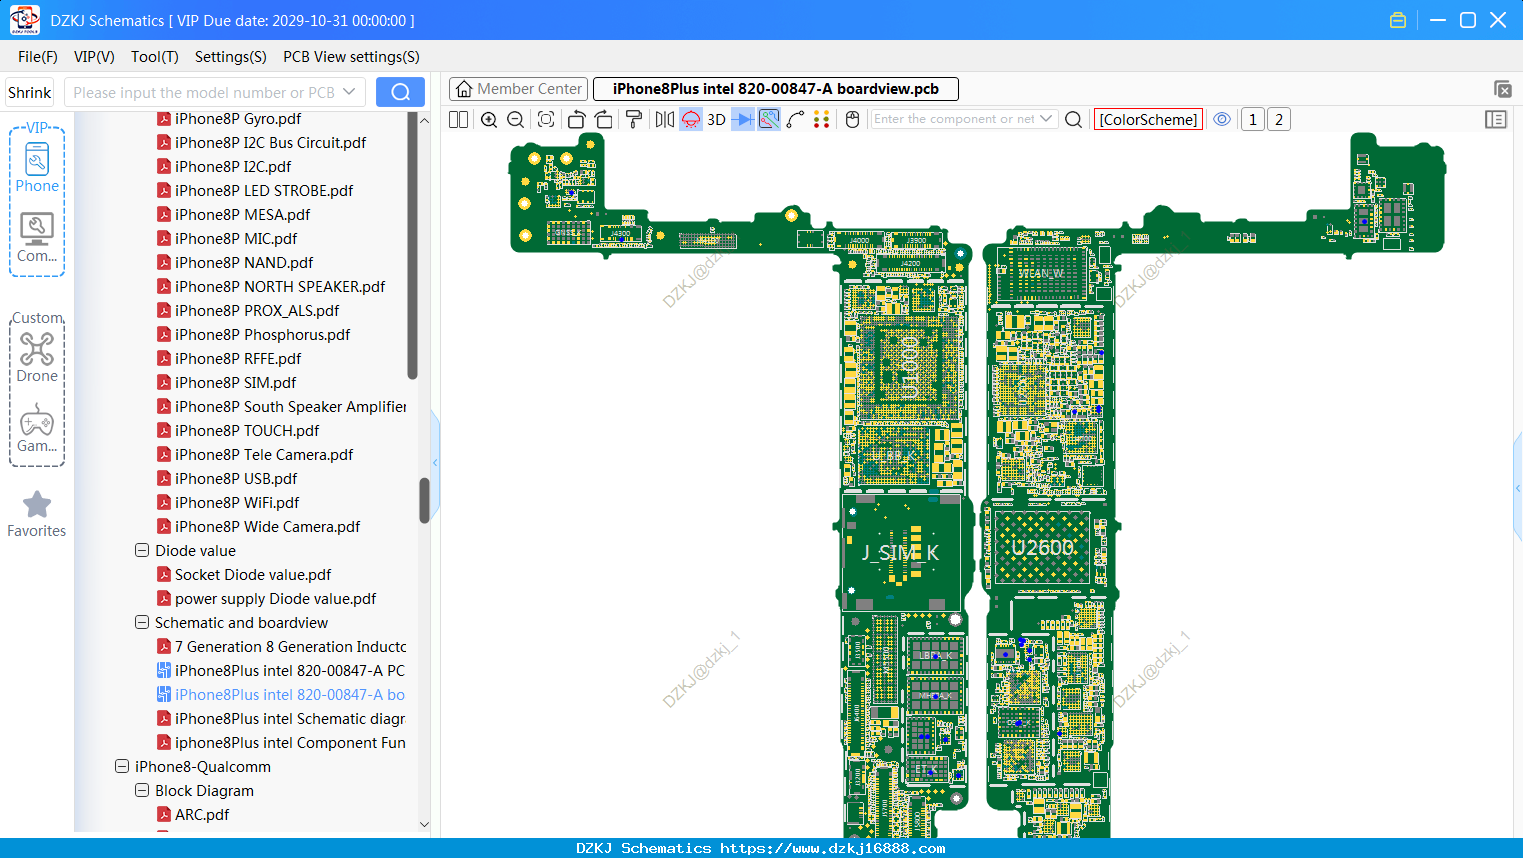Switch to 3D view mode
The height and width of the screenshot is (858, 1523).
click(716, 120)
